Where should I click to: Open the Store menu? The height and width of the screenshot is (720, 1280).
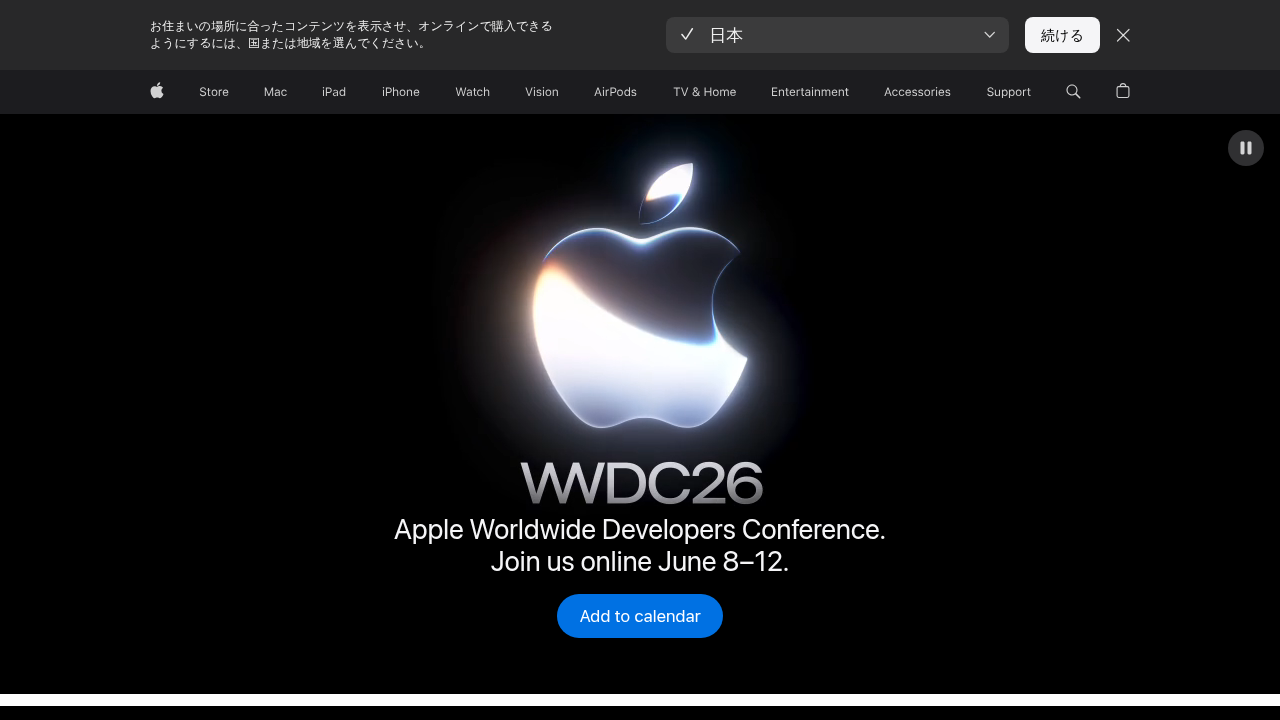click(214, 92)
